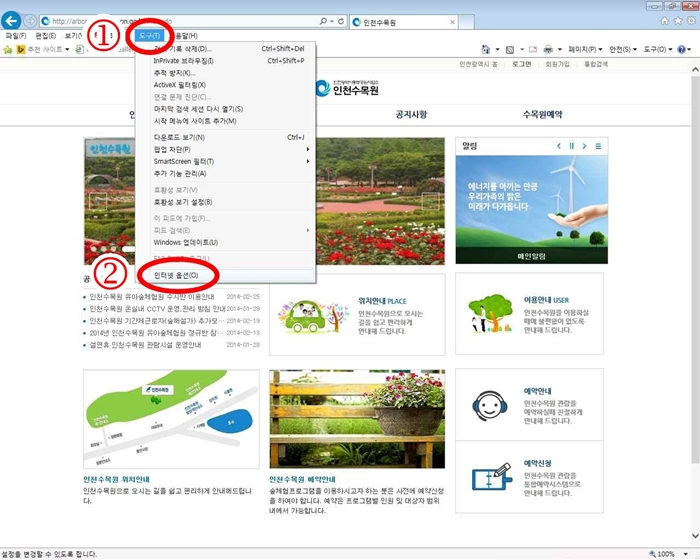Click the top-right home icon
This screenshot has width=700, height=560.
(664, 21)
